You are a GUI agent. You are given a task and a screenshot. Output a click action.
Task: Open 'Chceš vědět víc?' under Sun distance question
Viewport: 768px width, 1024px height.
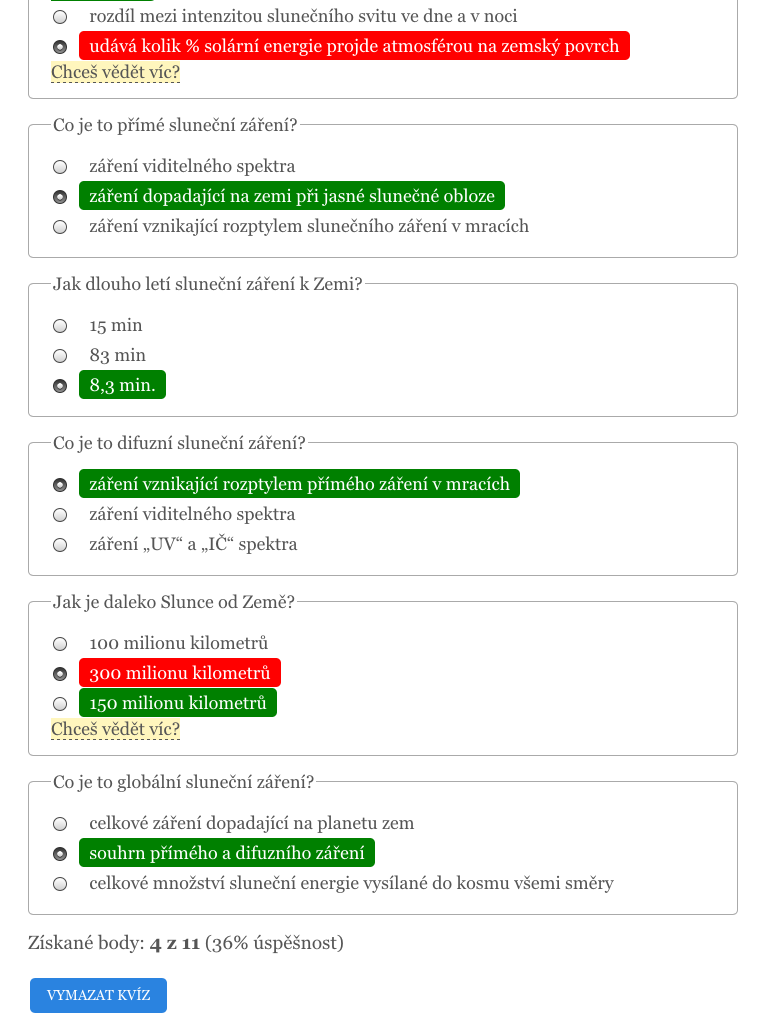pyautogui.click(x=115, y=729)
